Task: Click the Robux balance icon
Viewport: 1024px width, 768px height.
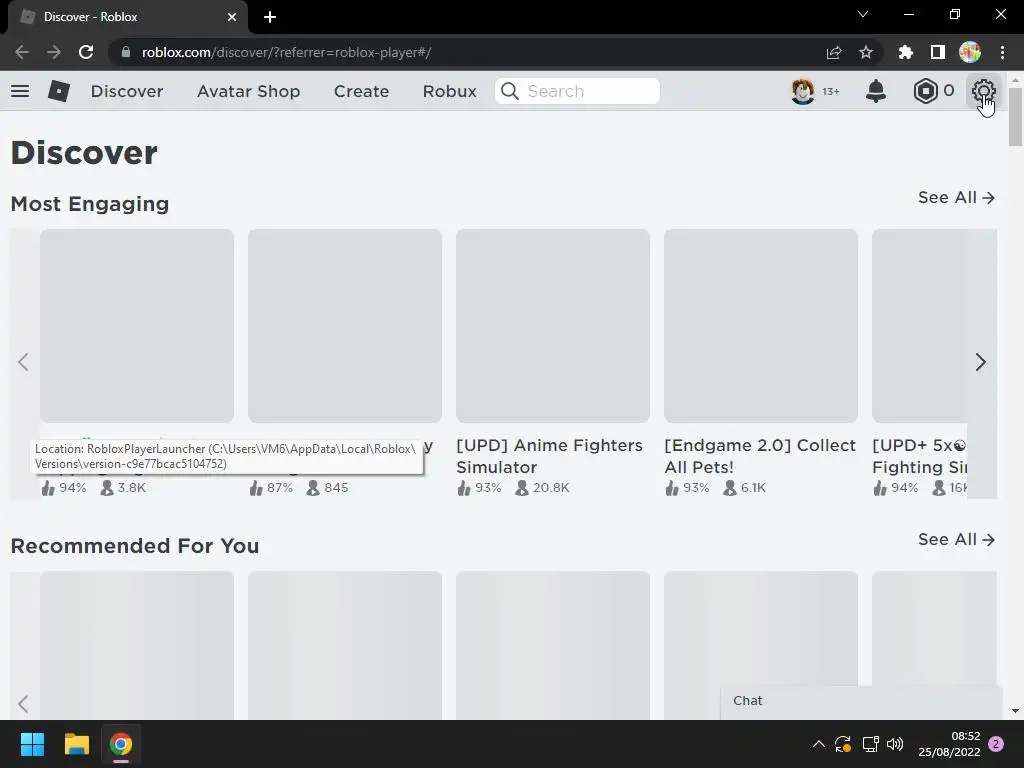Action: 925,91
